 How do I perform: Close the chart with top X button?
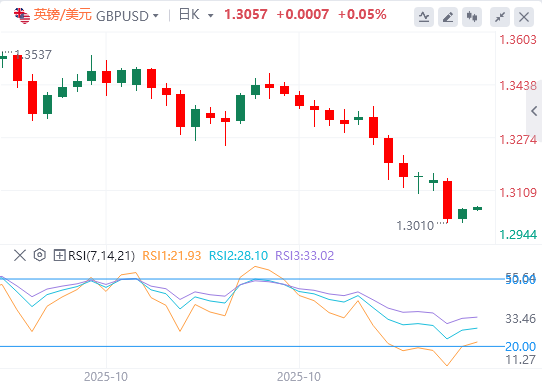tap(524, 16)
